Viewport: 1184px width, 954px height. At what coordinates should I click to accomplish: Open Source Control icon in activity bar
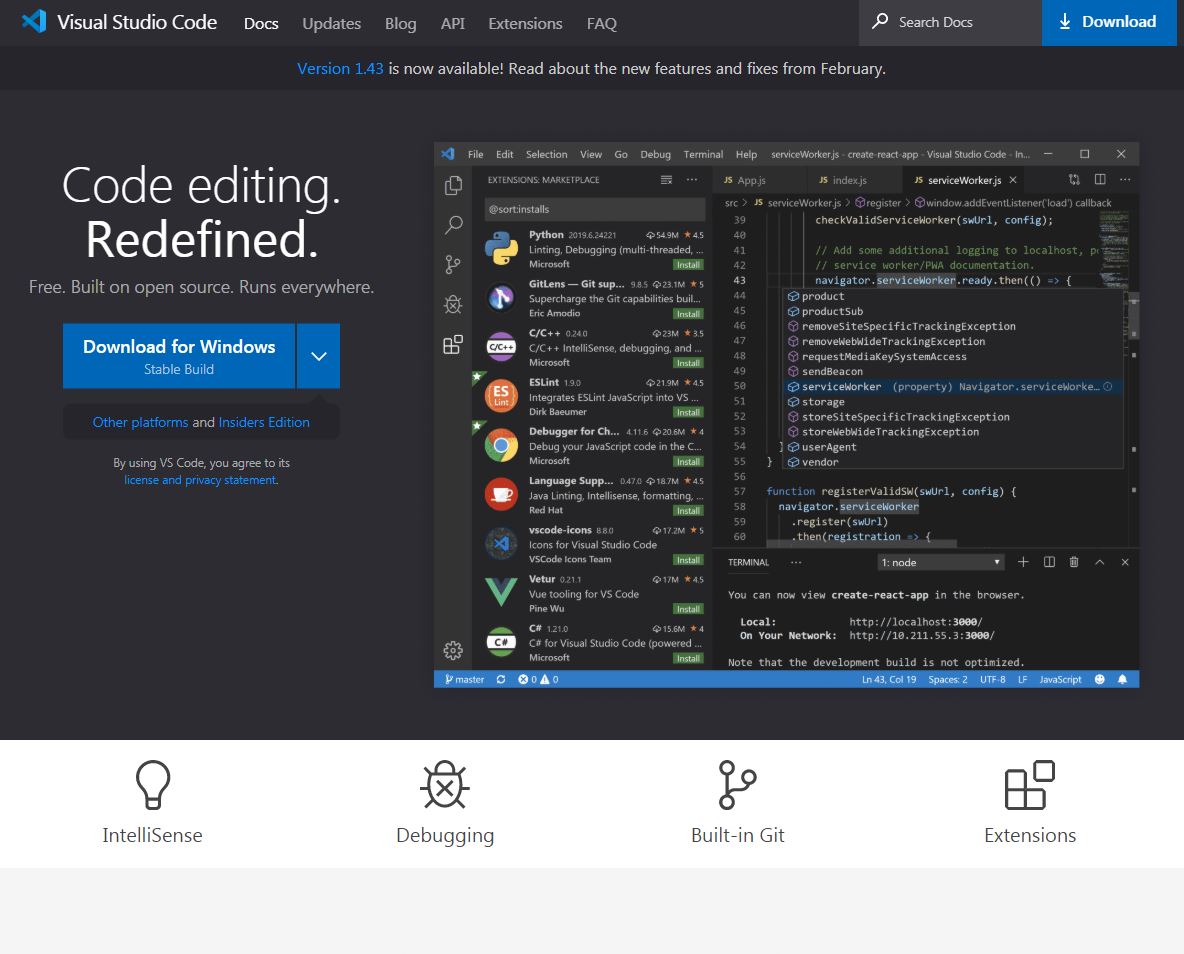[453, 264]
